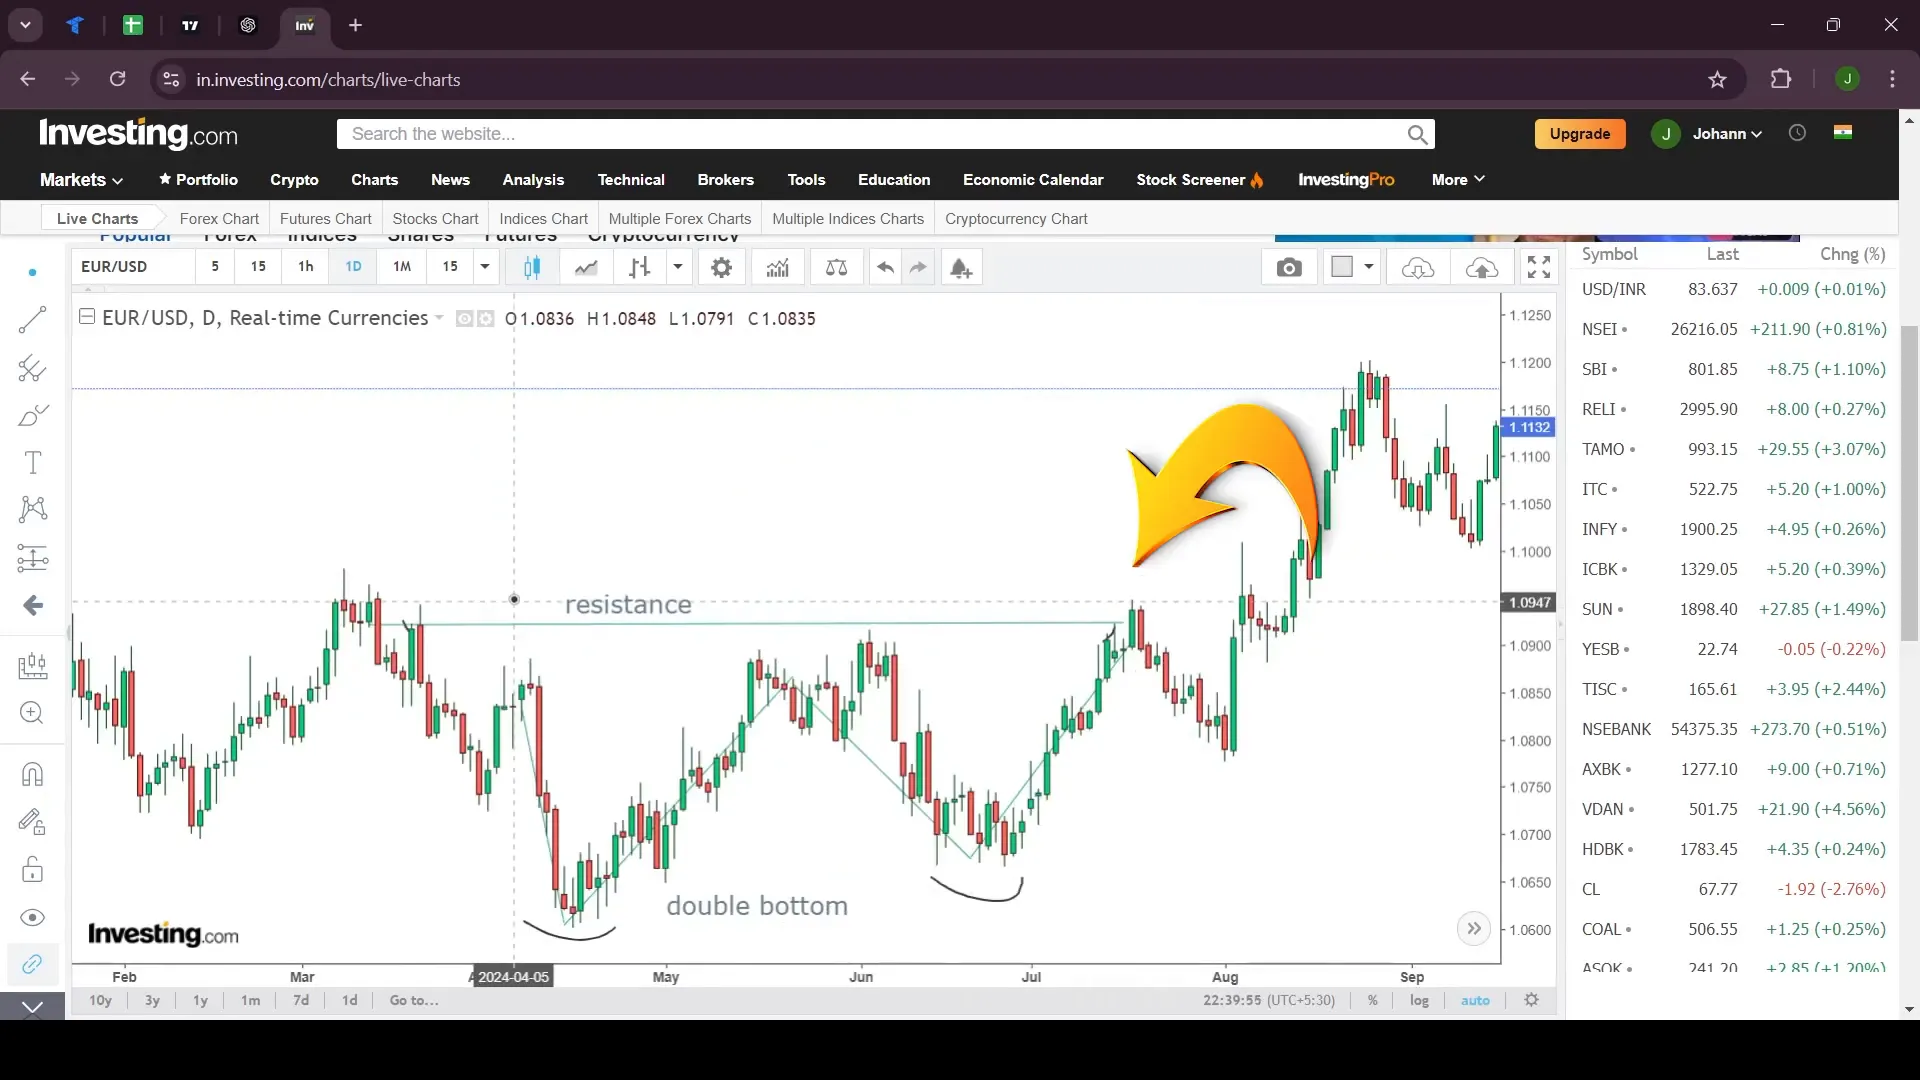Screen dimensions: 1920x1080
Task: Open the Futures Chart tab
Action: click(325, 219)
